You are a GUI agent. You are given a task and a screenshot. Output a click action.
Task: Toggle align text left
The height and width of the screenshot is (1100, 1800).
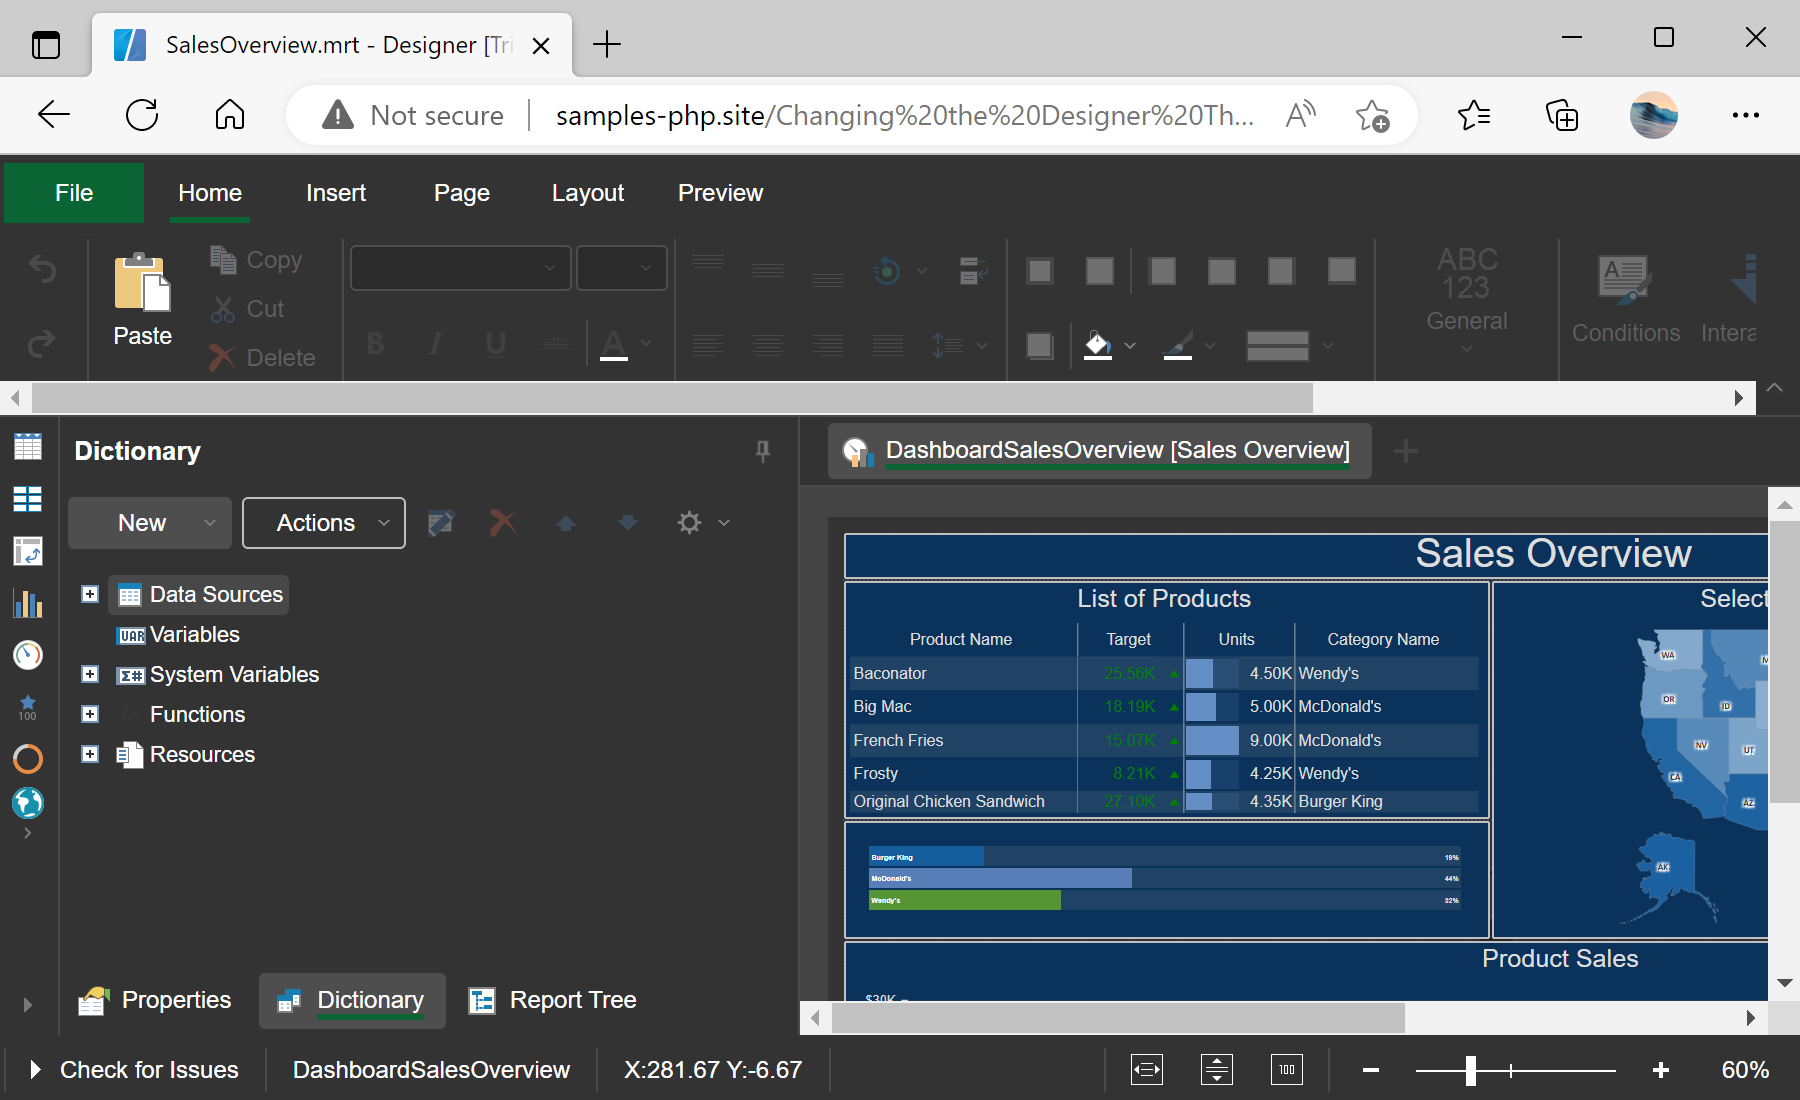[708, 346]
